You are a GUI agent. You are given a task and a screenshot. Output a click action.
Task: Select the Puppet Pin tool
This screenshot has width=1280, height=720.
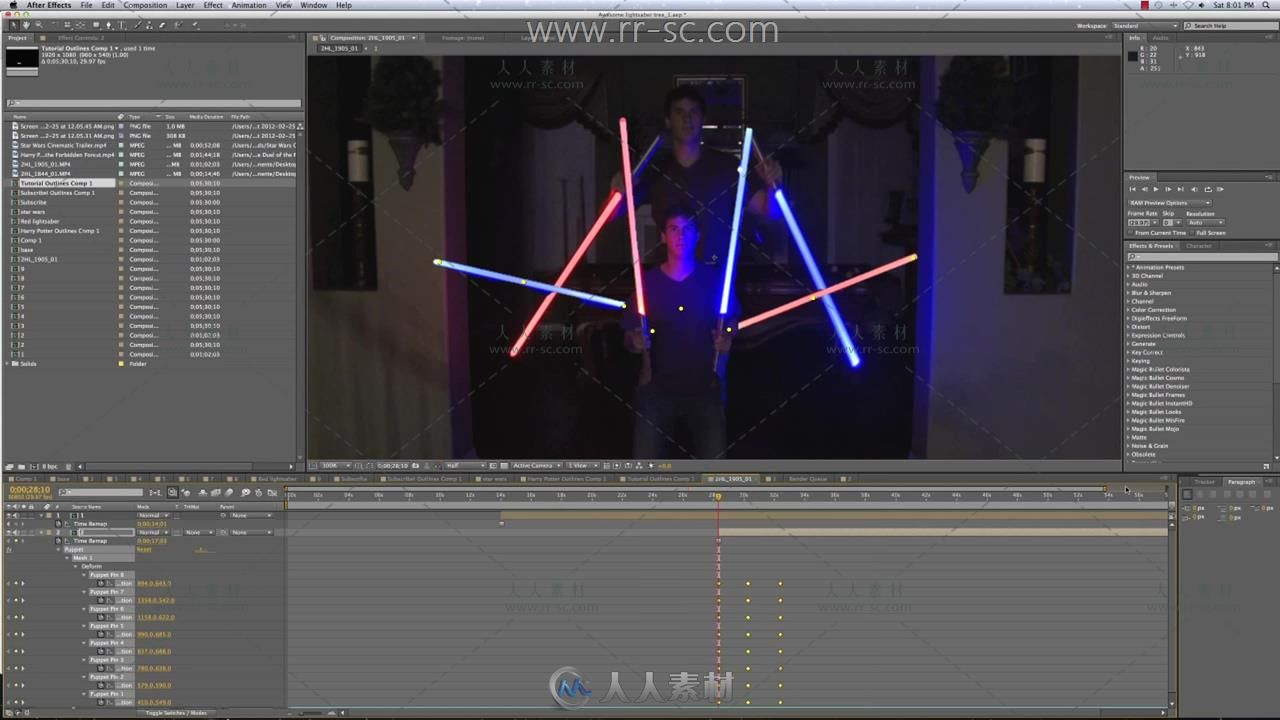coord(195,25)
